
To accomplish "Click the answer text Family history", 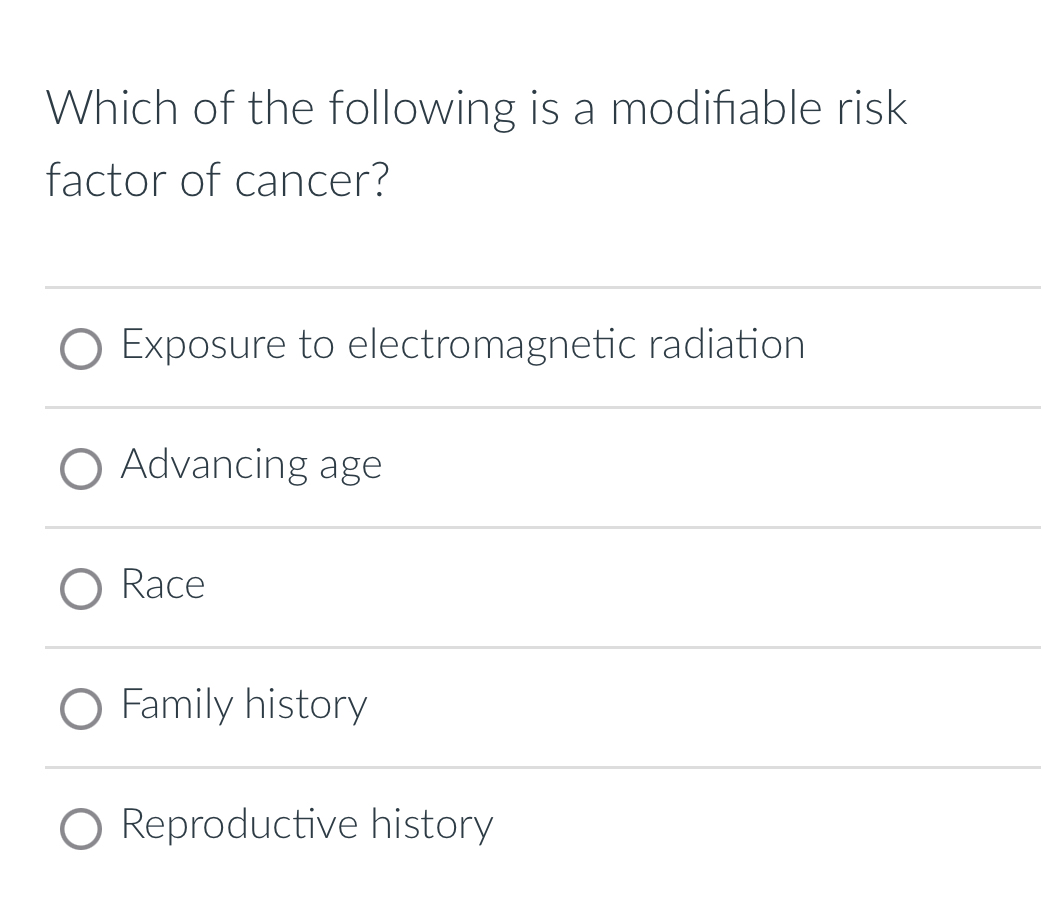I will pos(243,706).
